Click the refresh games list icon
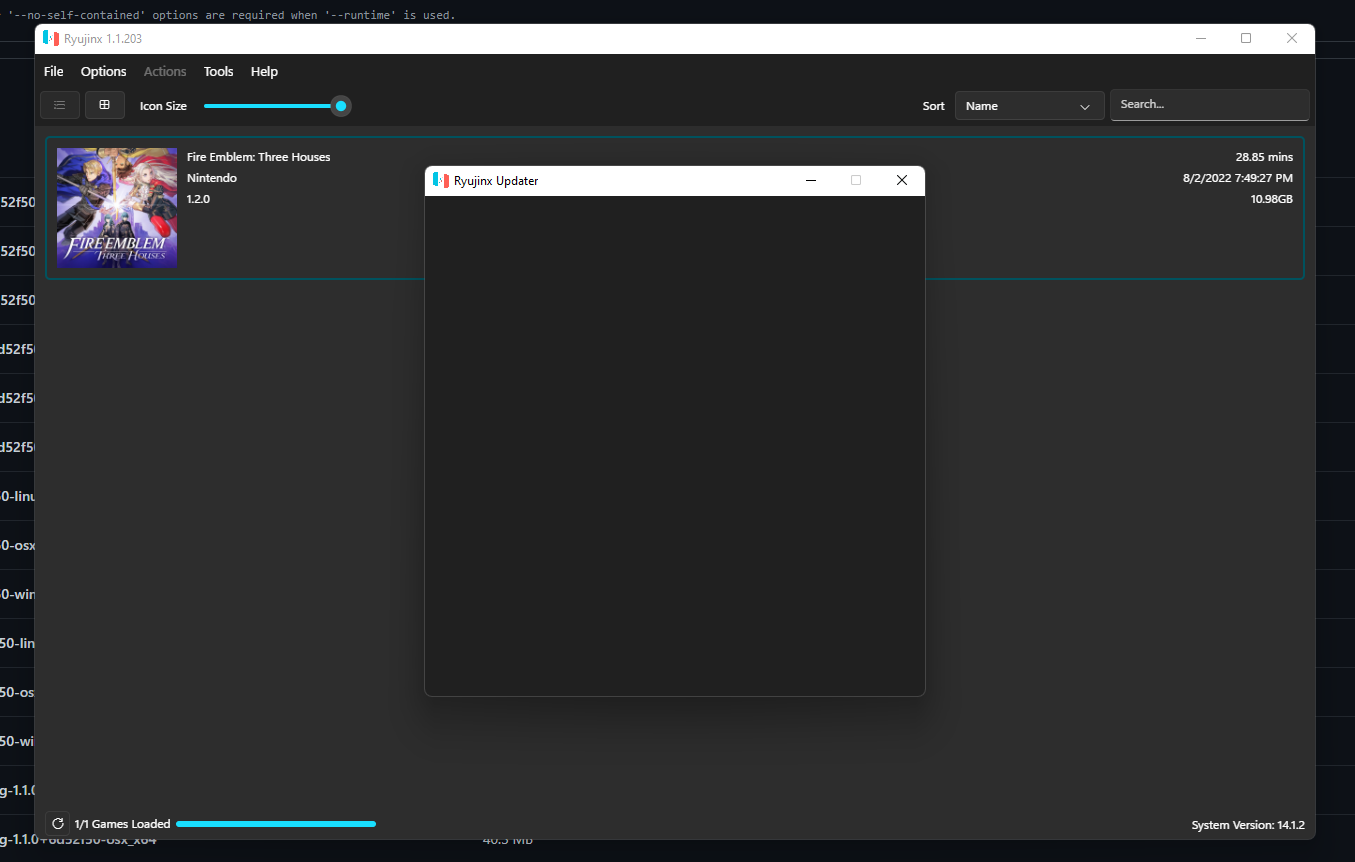Image resolution: width=1355 pixels, height=862 pixels. [58, 824]
